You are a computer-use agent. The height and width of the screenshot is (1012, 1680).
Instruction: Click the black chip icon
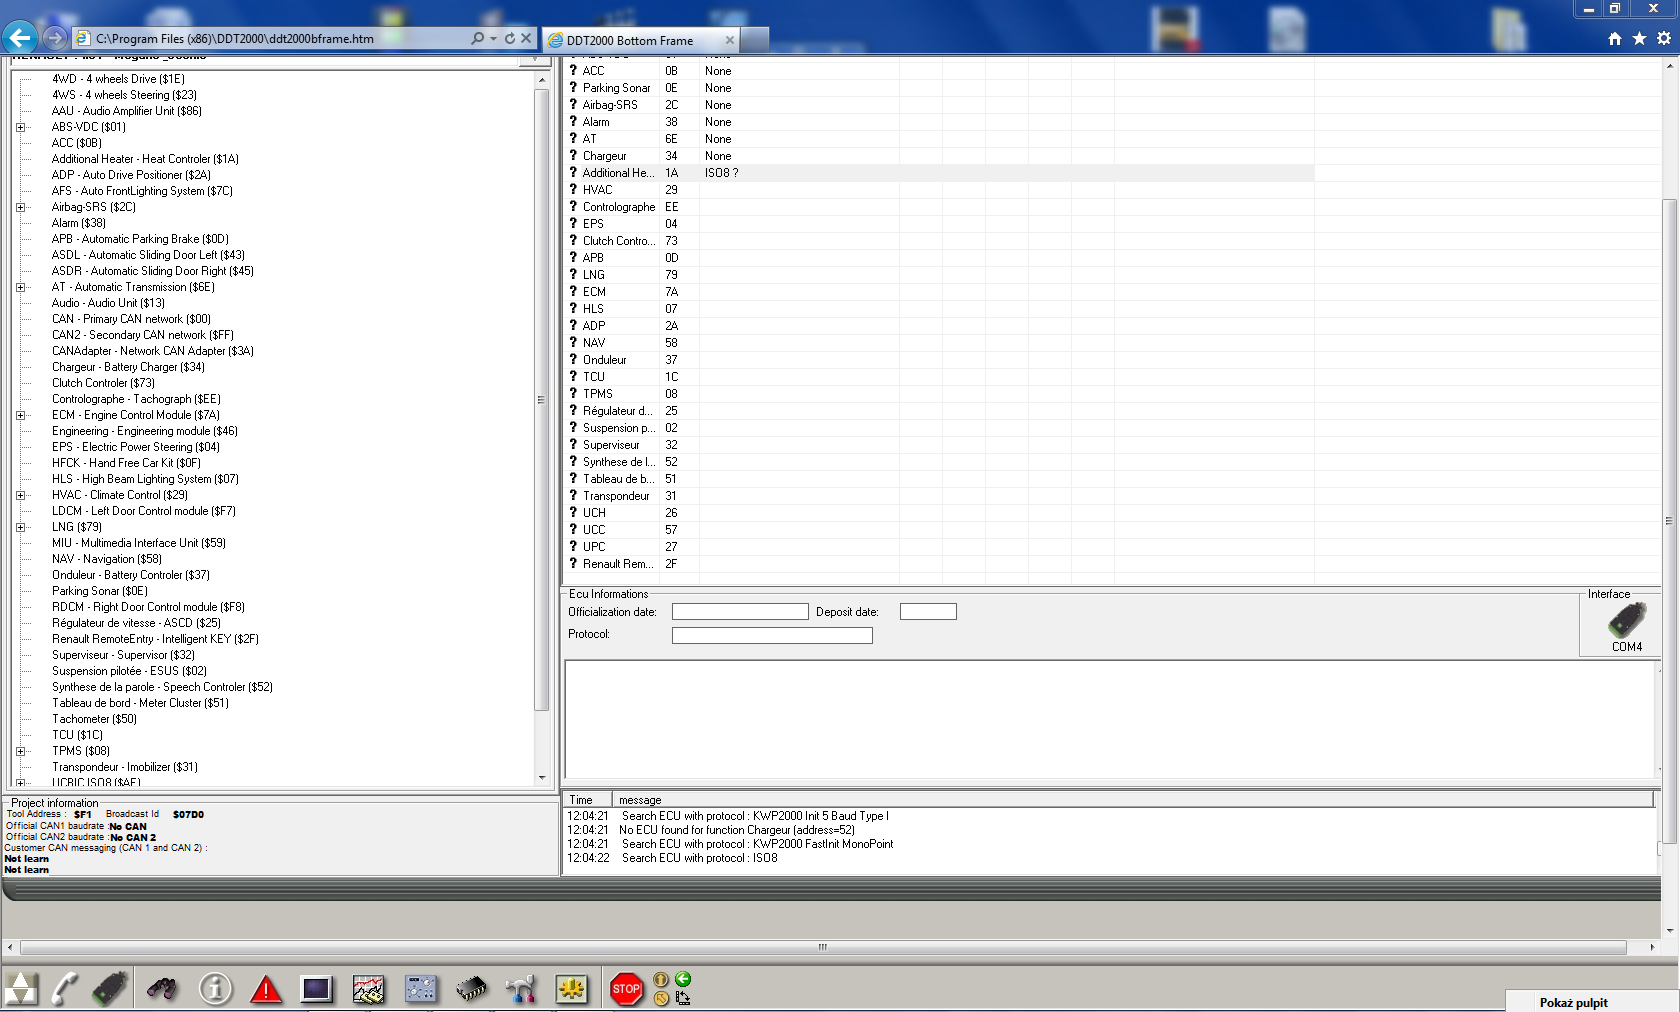point(471,989)
